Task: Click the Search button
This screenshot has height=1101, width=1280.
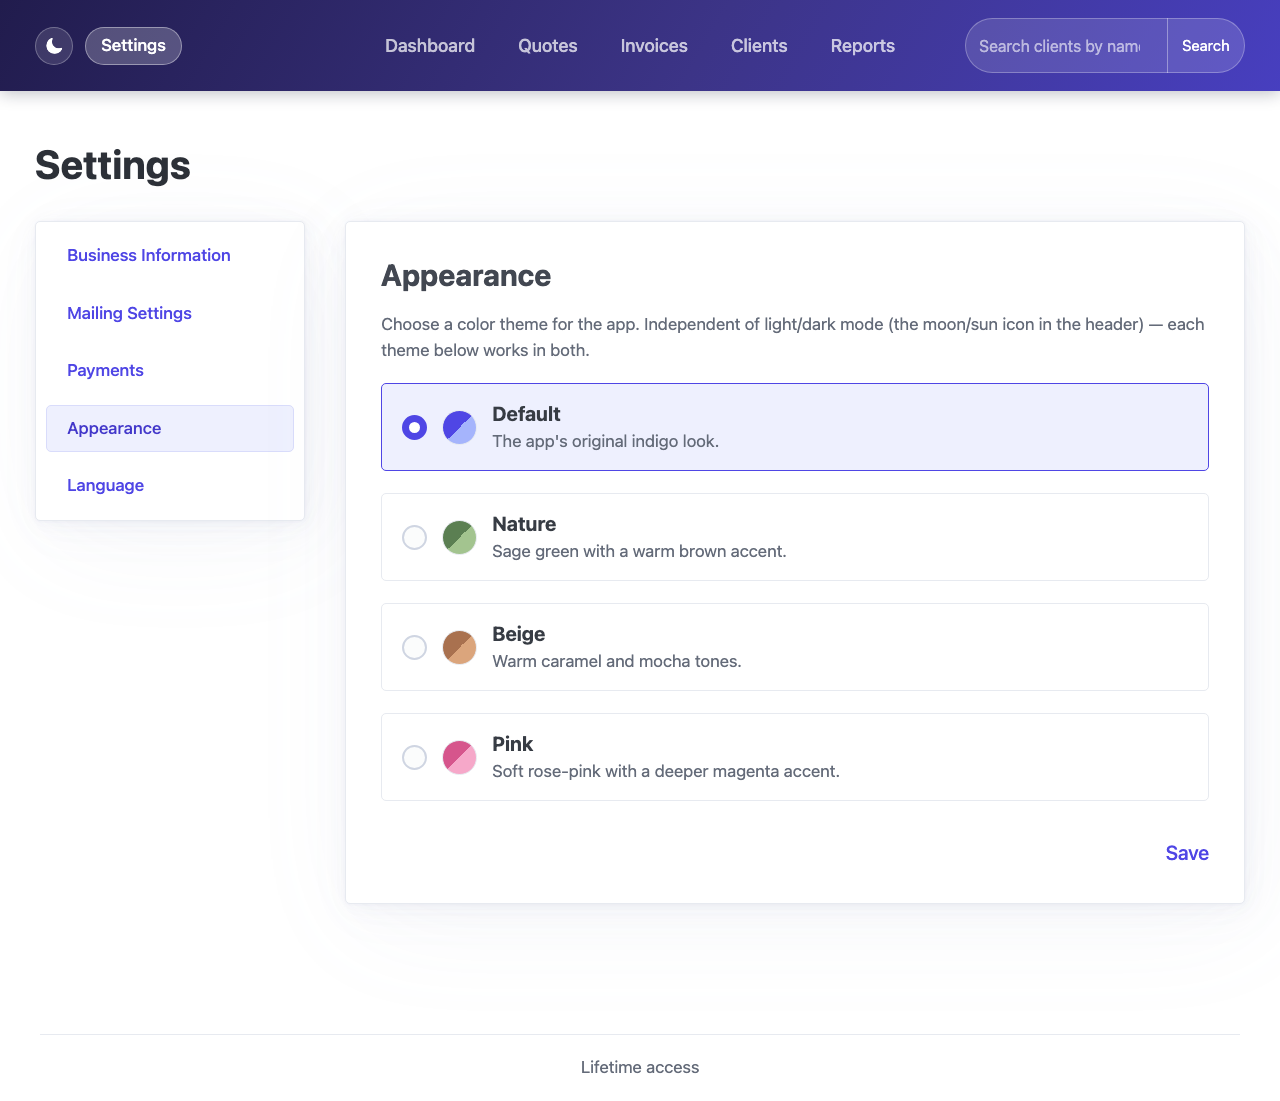Action: (1206, 46)
